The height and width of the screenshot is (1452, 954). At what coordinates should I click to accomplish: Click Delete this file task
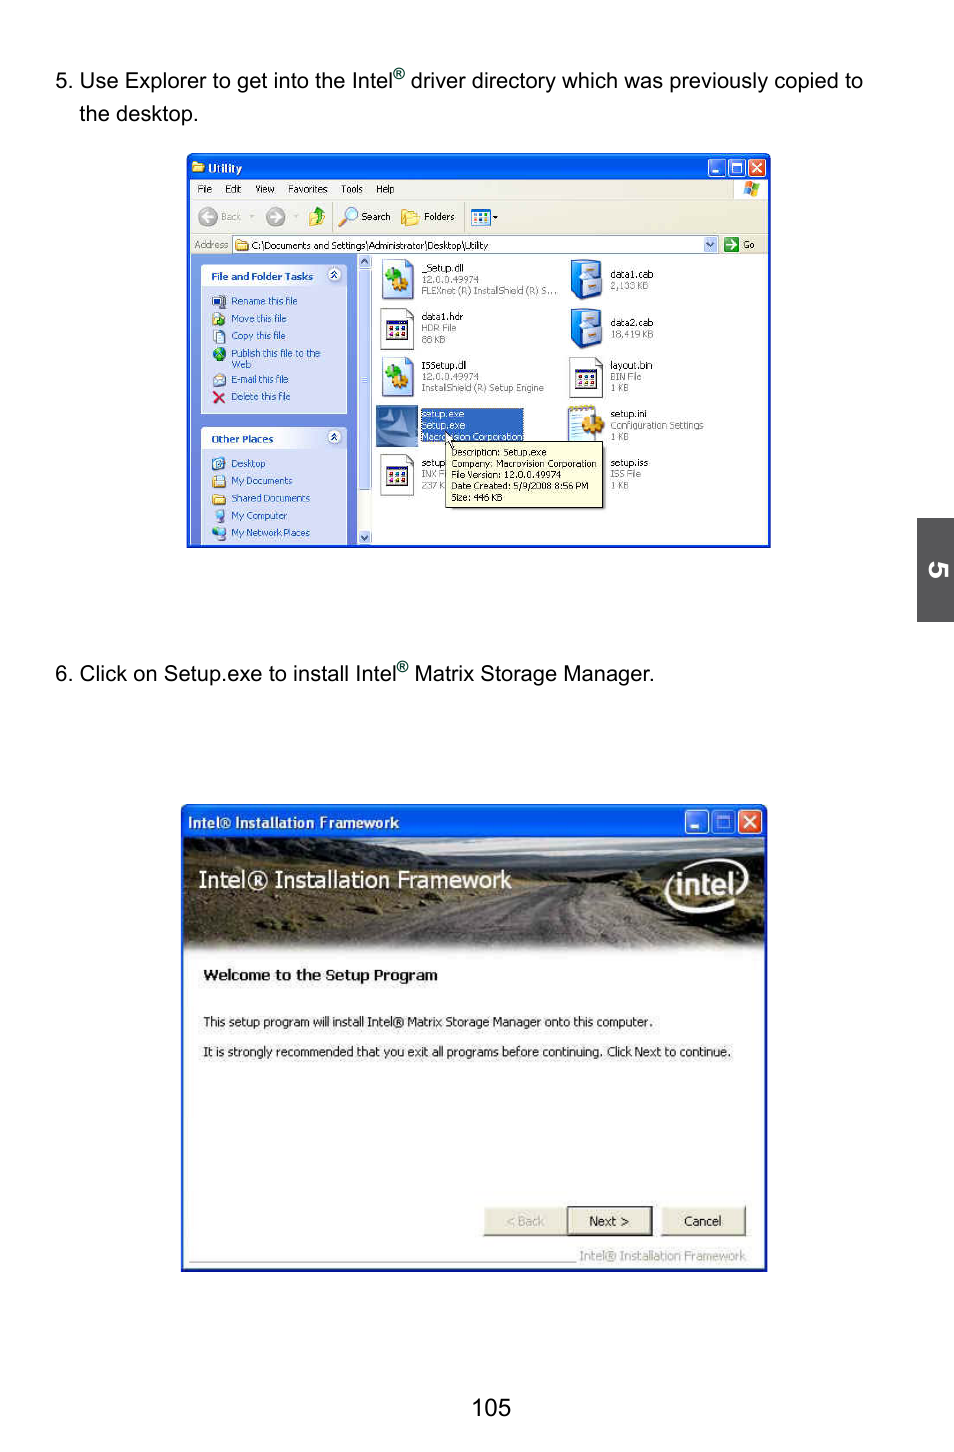(x=261, y=397)
